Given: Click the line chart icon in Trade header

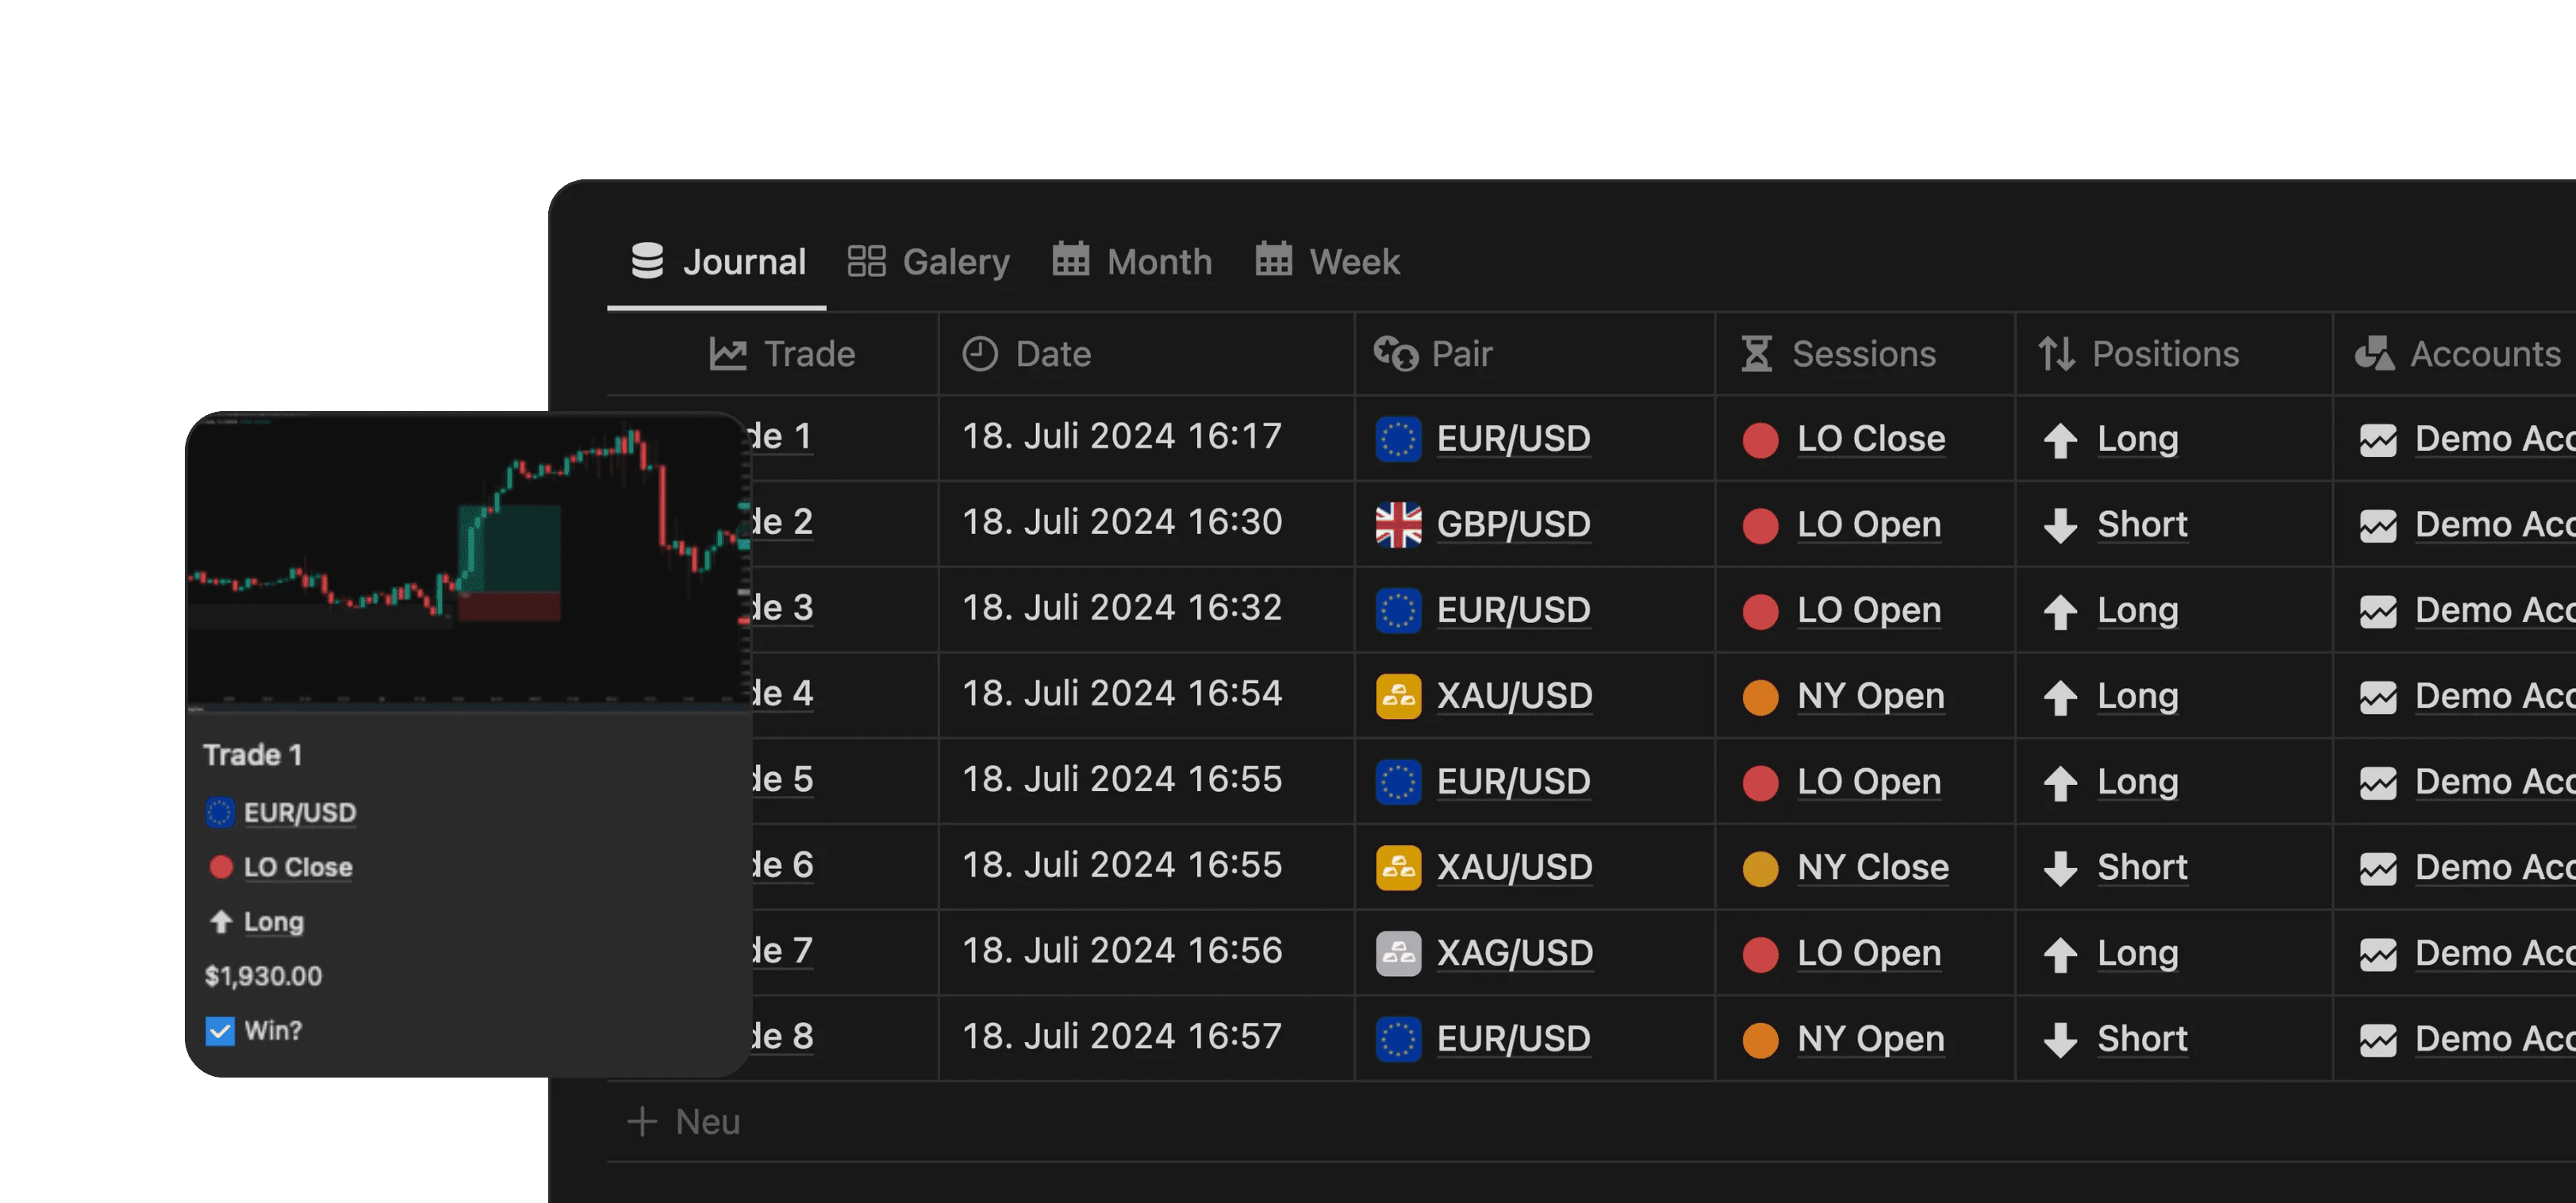Looking at the screenshot, I should point(728,354).
